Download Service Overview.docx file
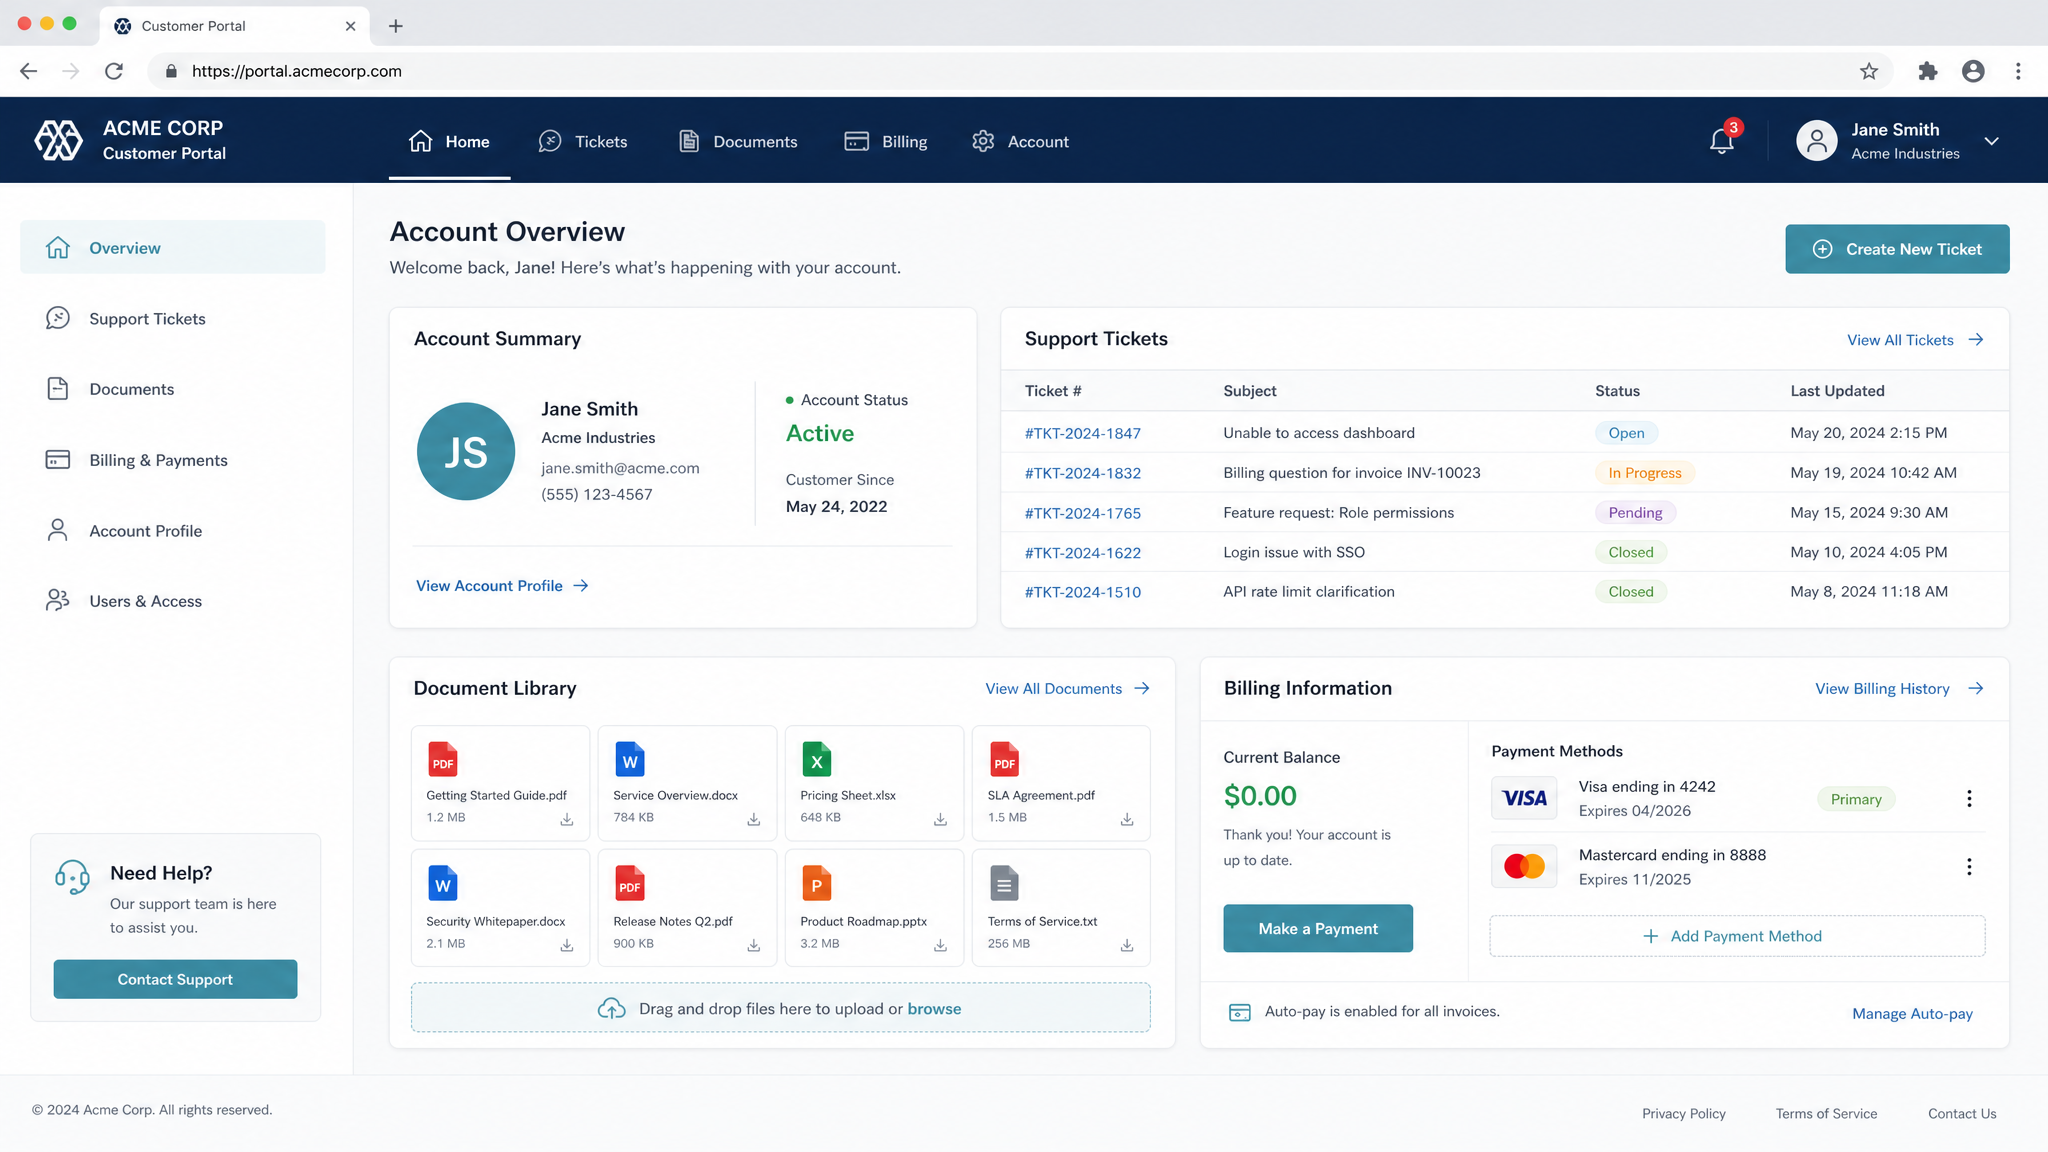 point(754,819)
